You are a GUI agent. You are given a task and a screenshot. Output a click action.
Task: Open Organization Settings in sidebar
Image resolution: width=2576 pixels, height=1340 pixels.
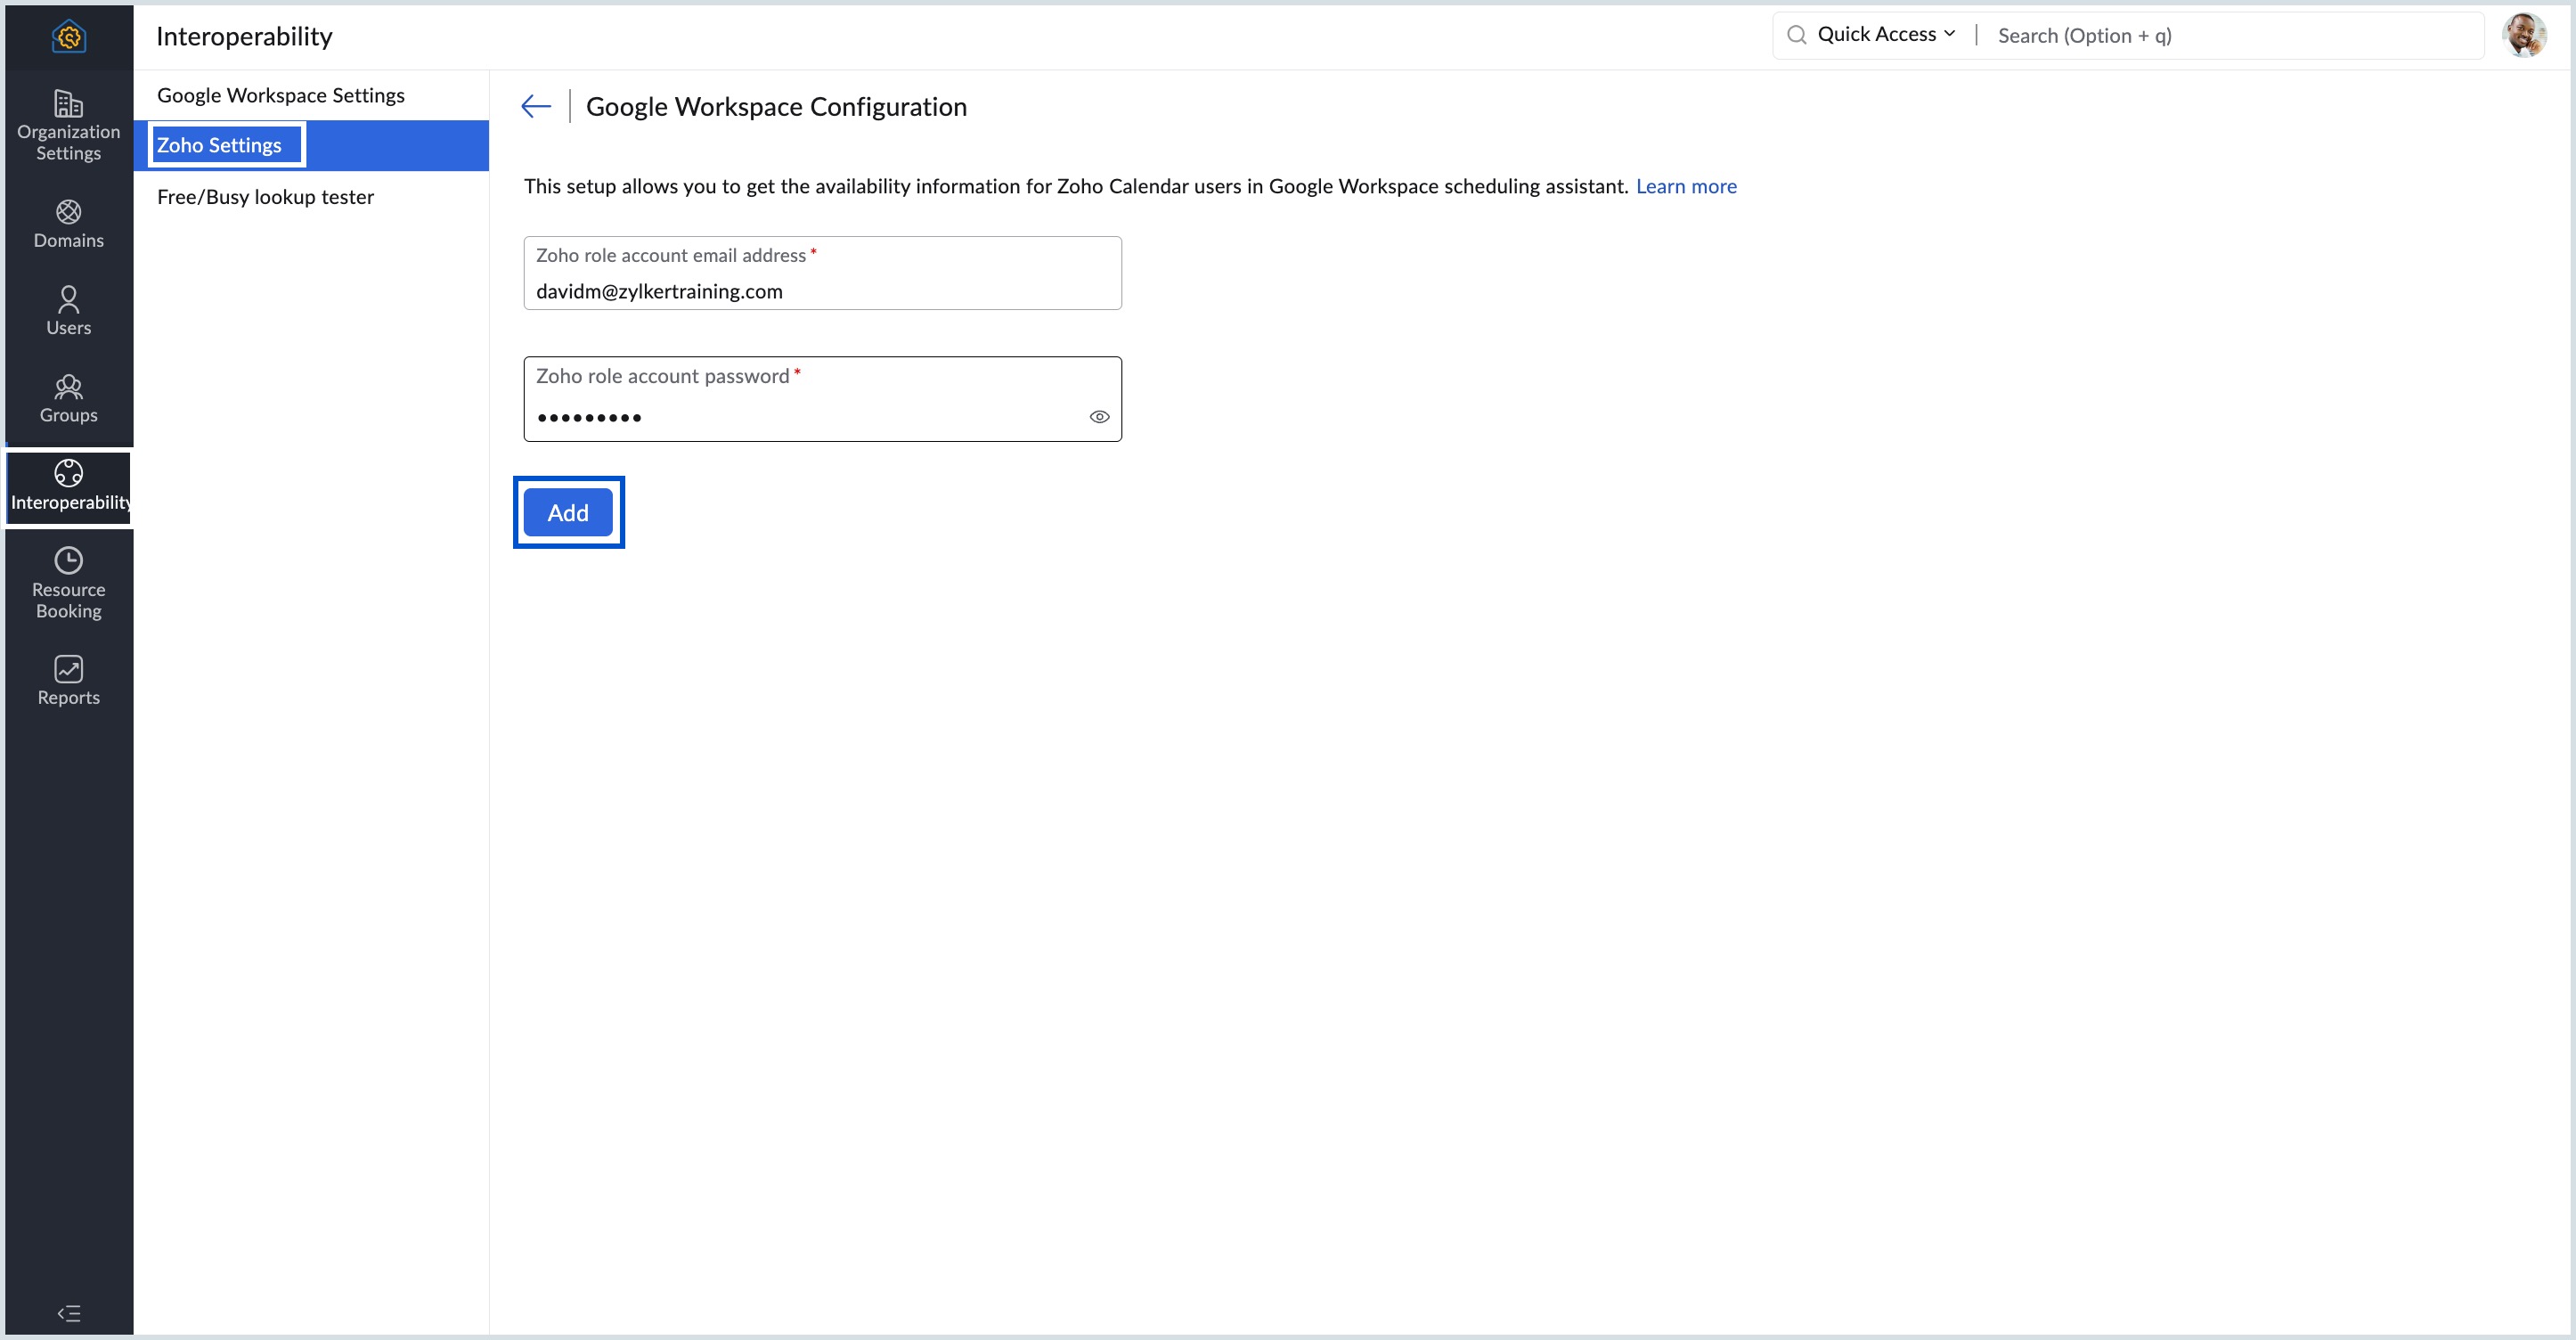68,125
